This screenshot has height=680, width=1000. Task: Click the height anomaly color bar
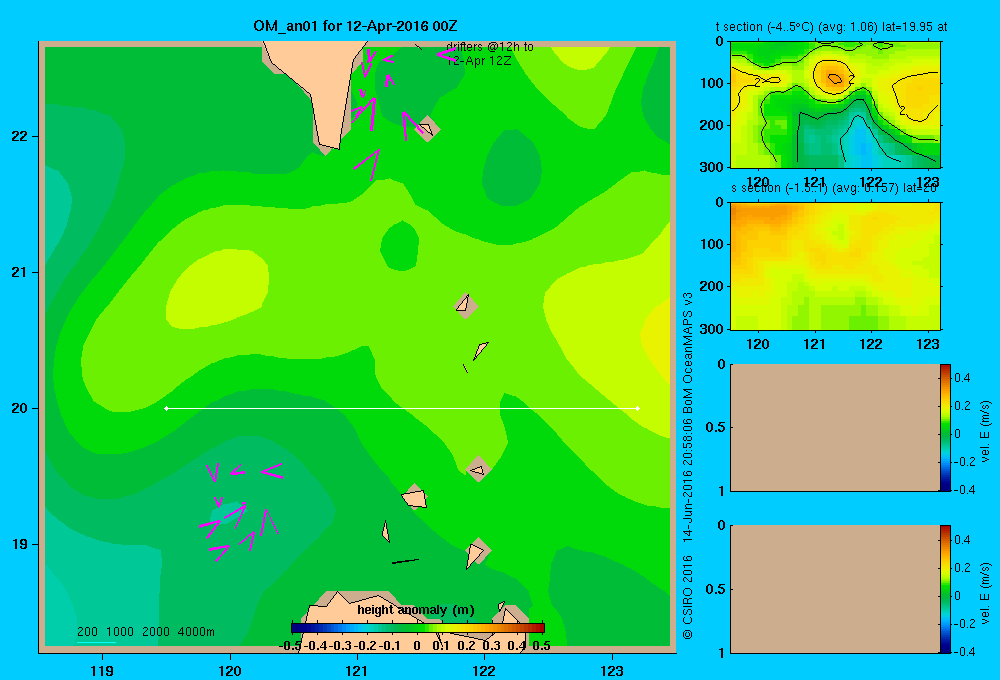[418, 628]
